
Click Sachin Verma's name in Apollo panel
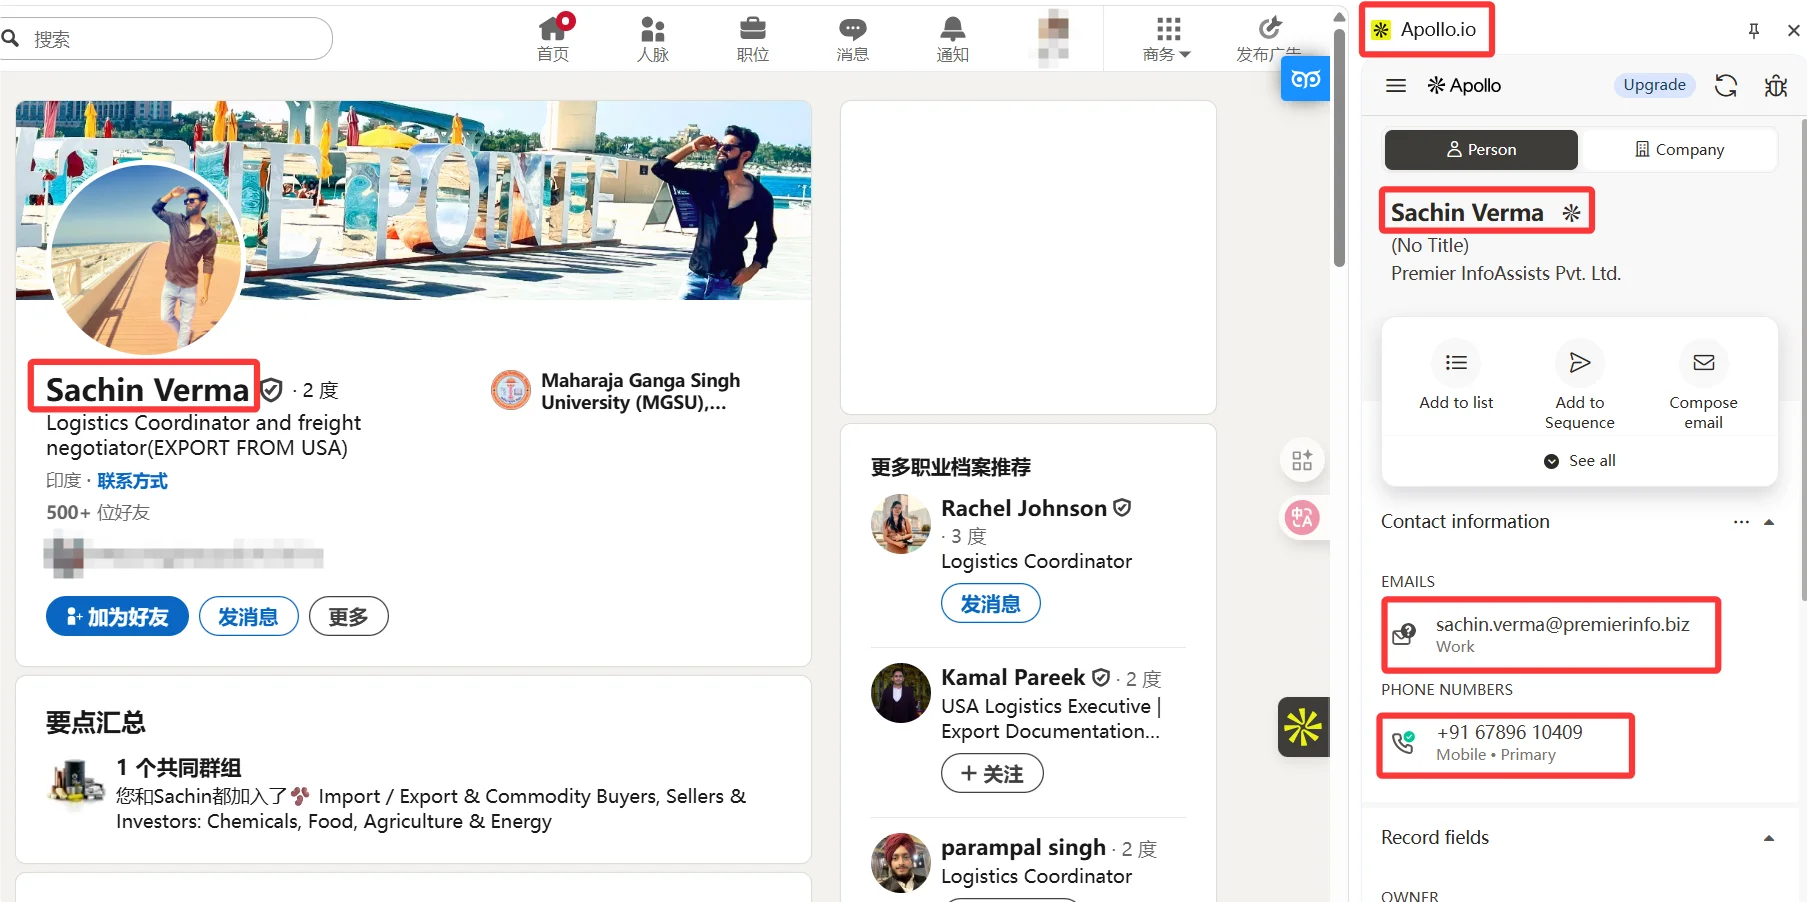coord(1467,213)
